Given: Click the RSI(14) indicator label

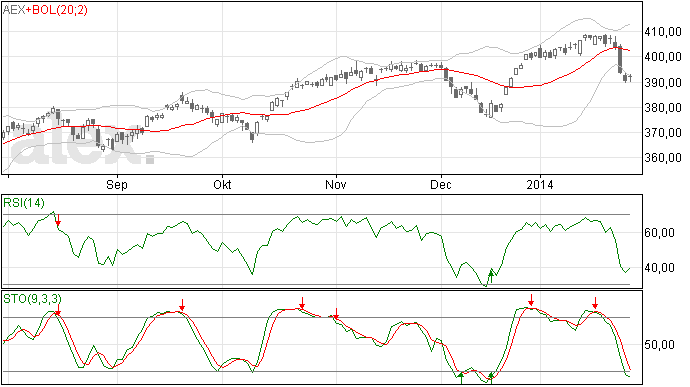Looking at the screenshot, I should (24, 203).
